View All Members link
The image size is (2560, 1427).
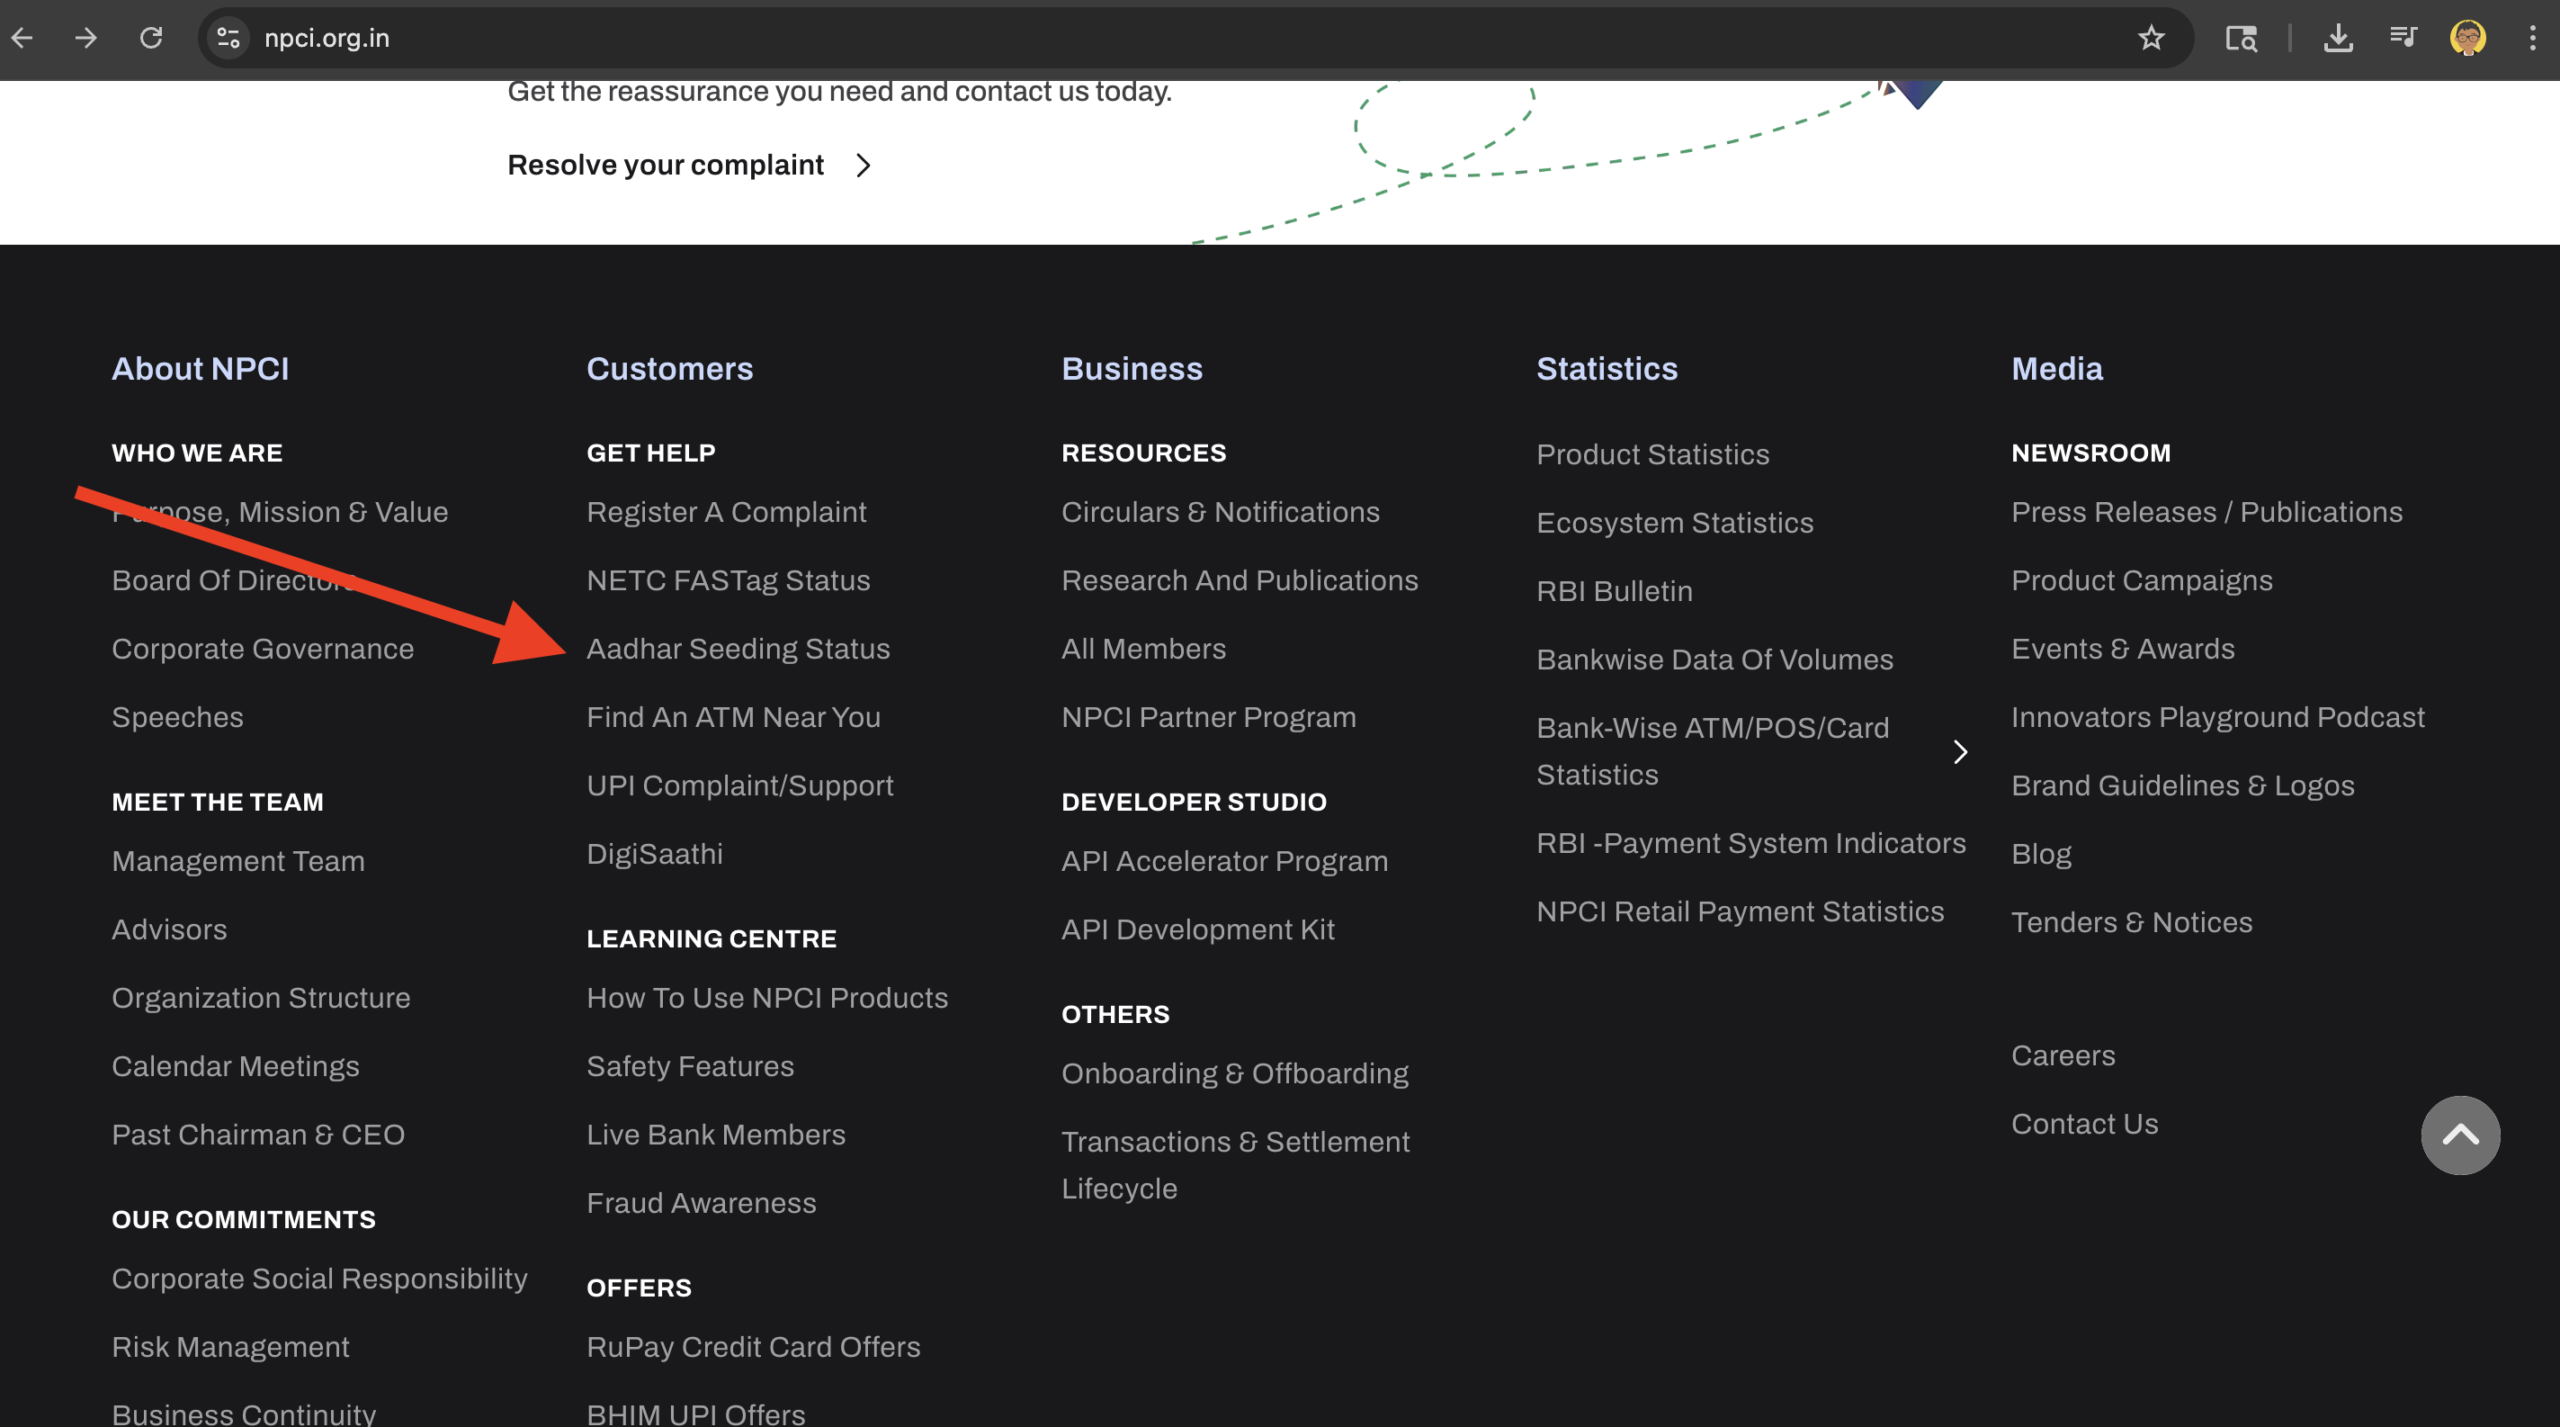click(1144, 649)
